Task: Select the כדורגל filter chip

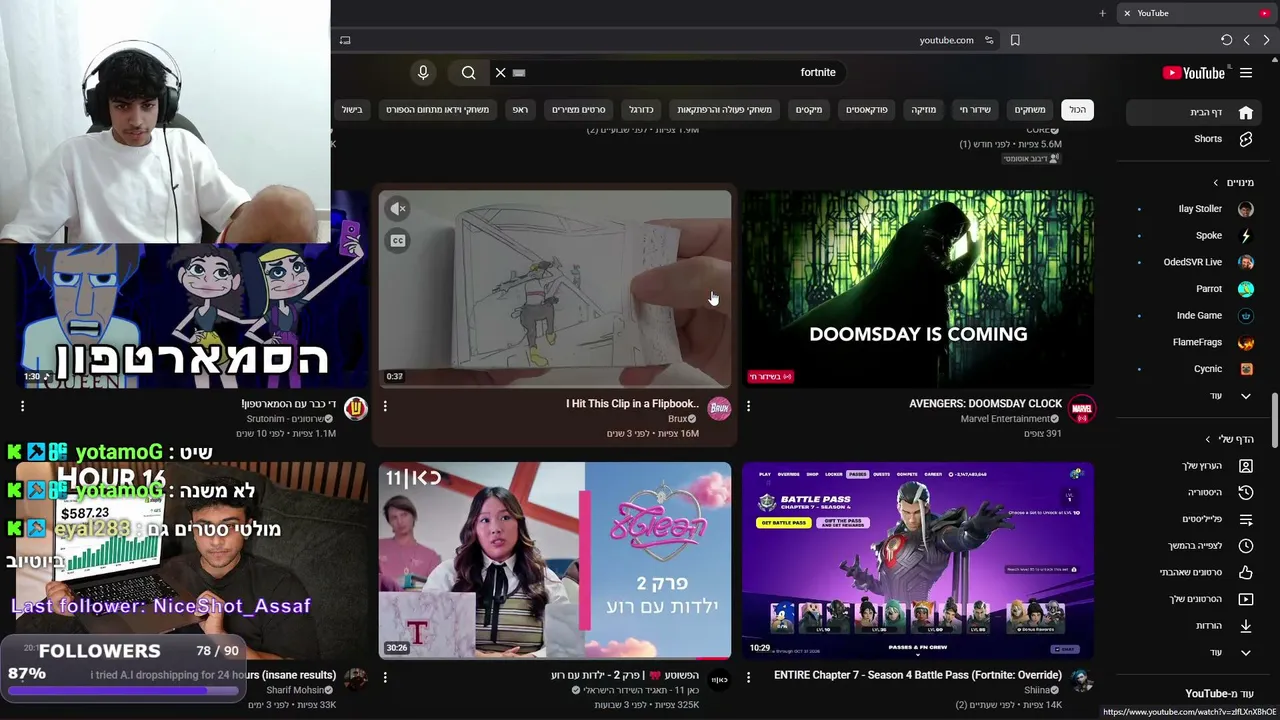Action: 641,110
